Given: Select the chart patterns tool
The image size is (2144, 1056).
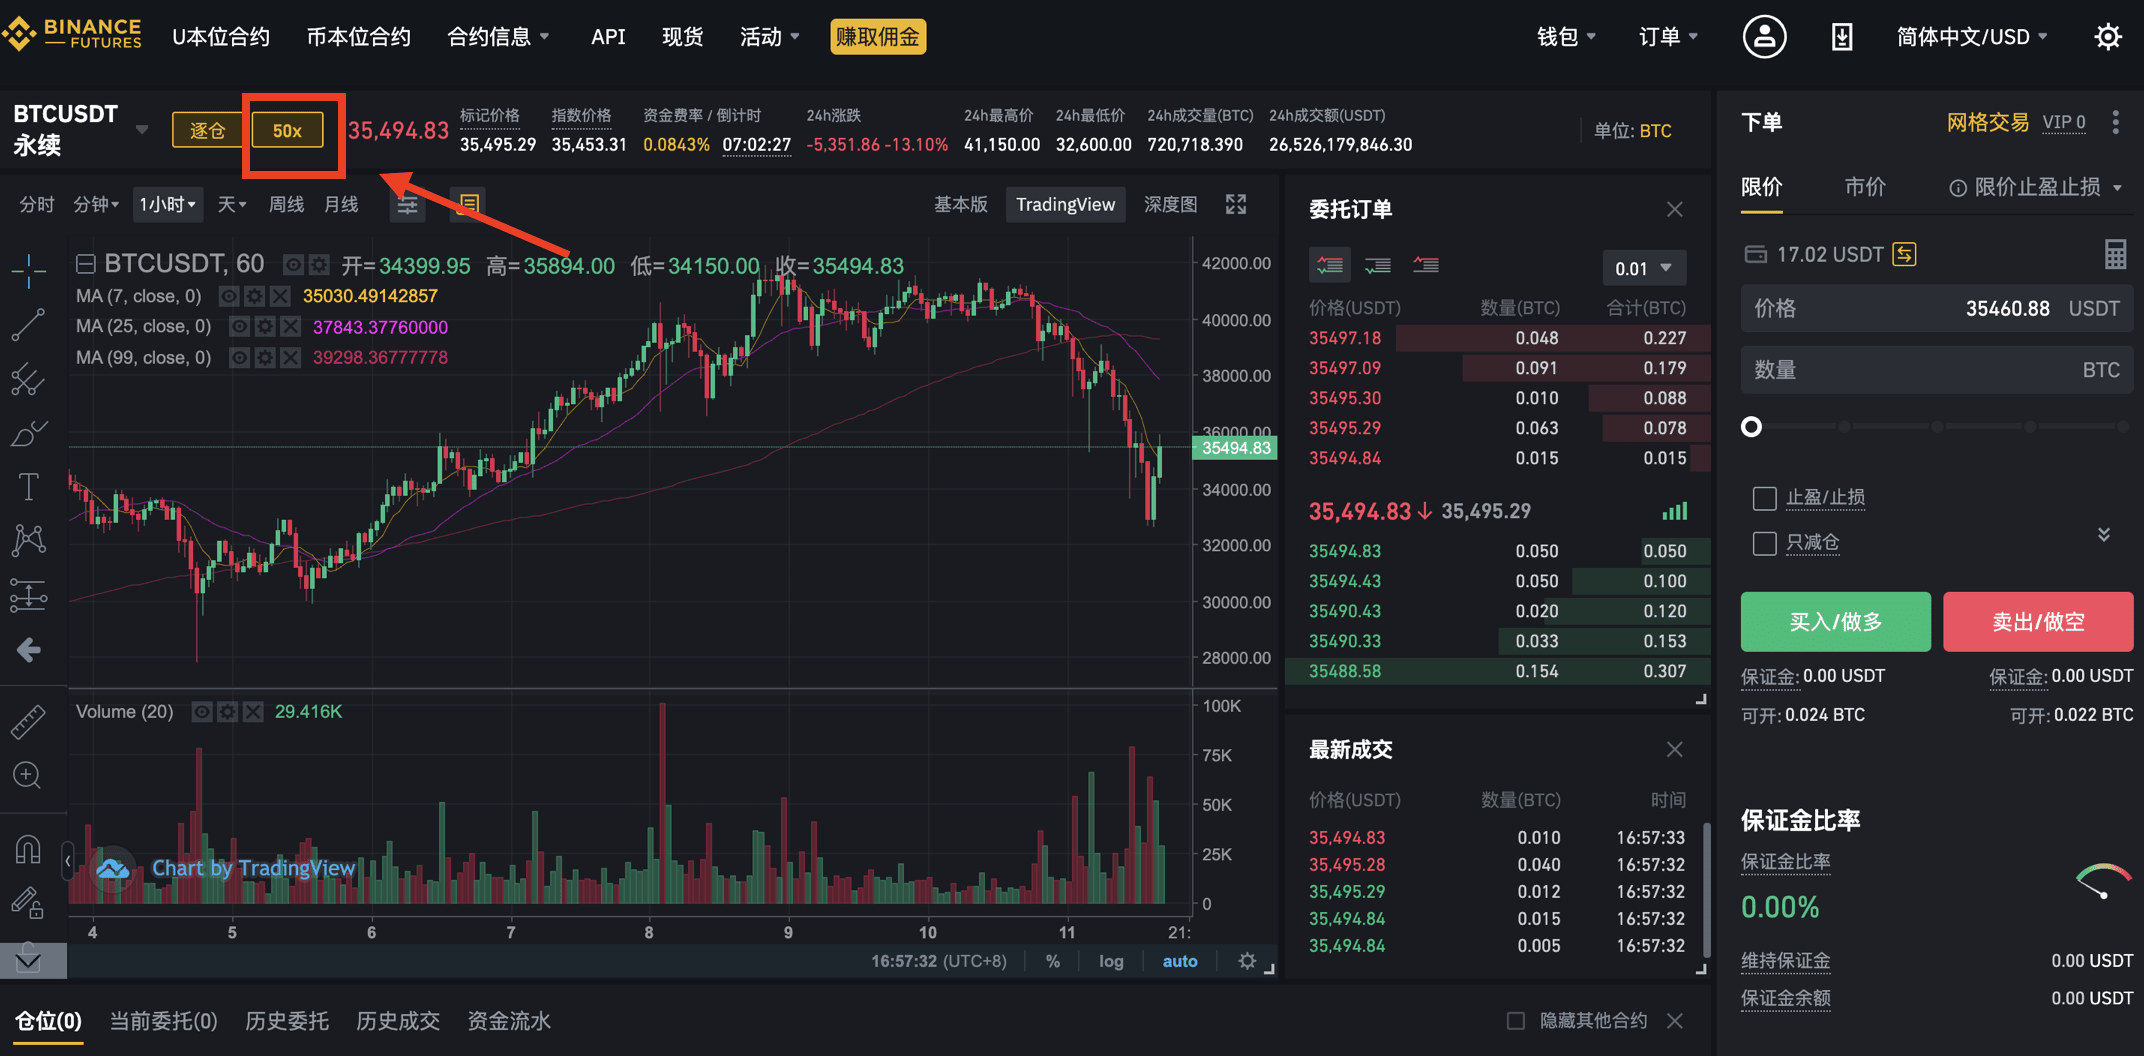Looking at the screenshot, I should click(29, 541).
